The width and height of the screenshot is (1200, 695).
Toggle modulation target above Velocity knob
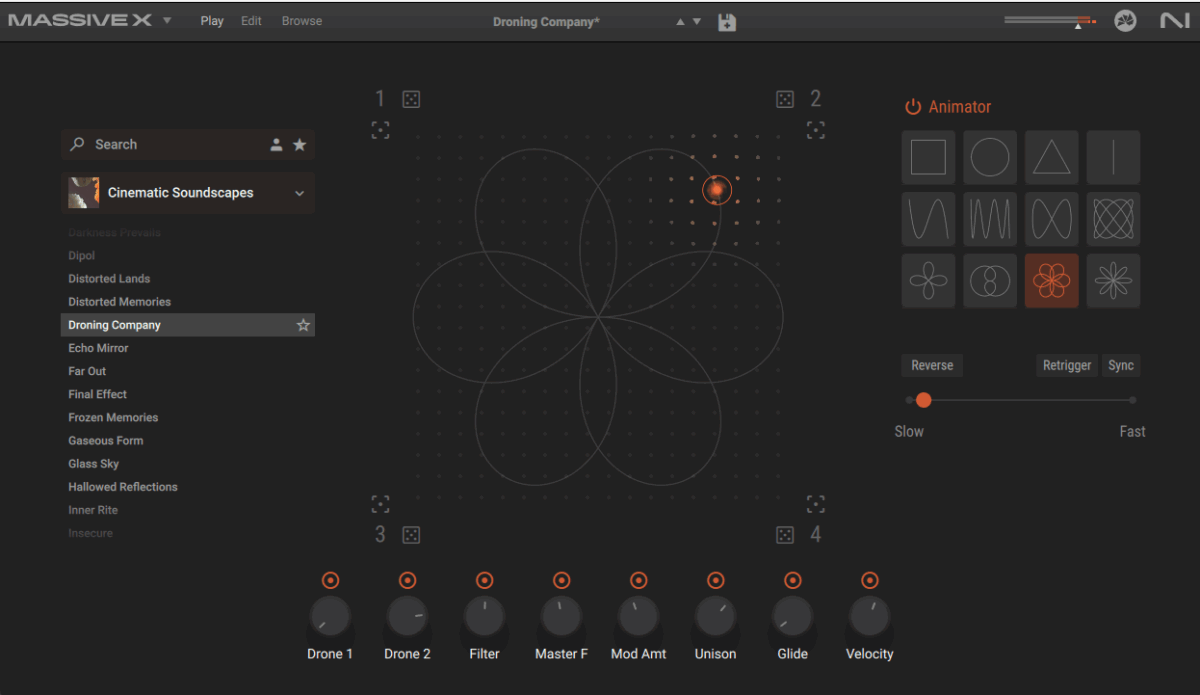pos(869,580)
